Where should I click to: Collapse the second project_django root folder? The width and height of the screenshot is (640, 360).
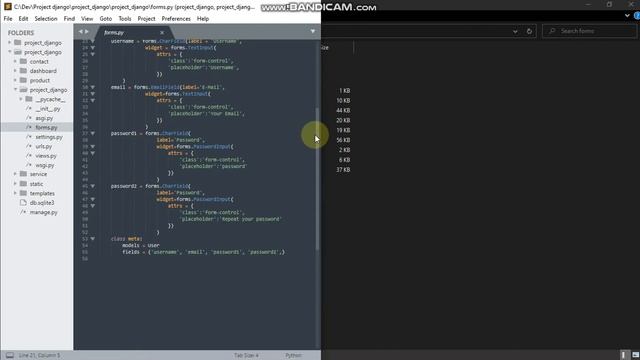[x=9, y=52]
